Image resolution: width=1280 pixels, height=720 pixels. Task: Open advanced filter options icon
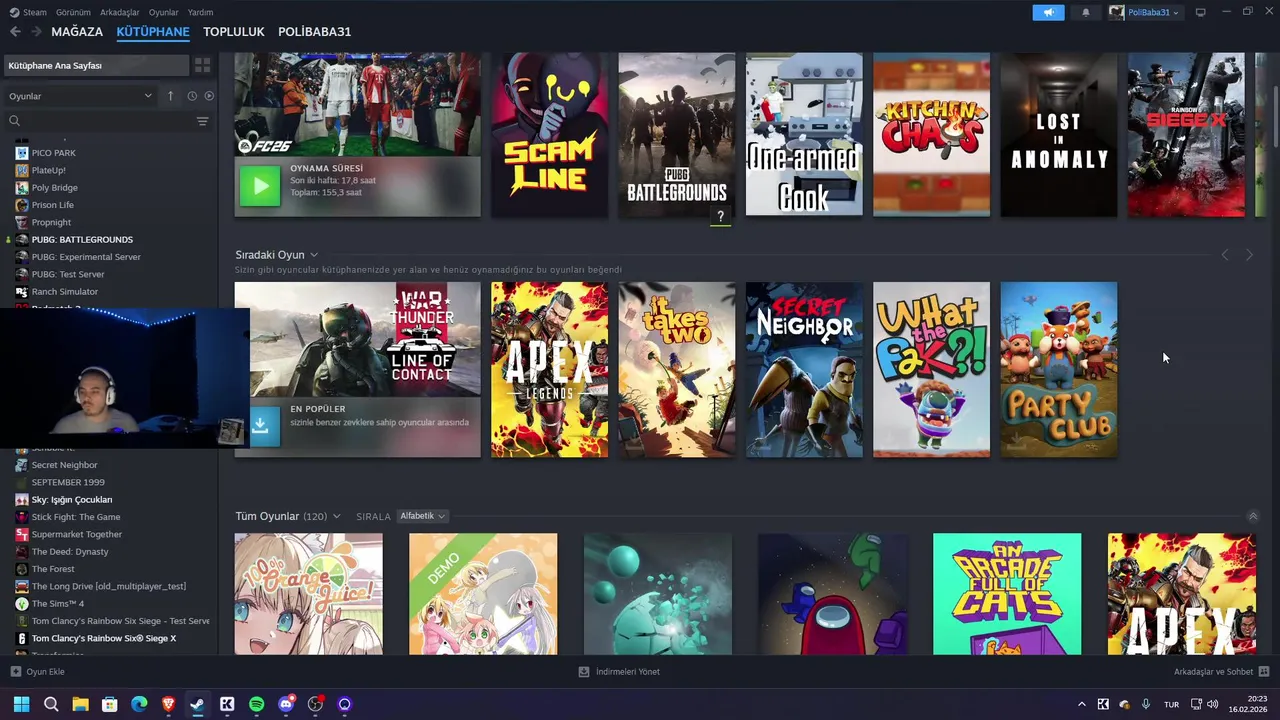203,121
